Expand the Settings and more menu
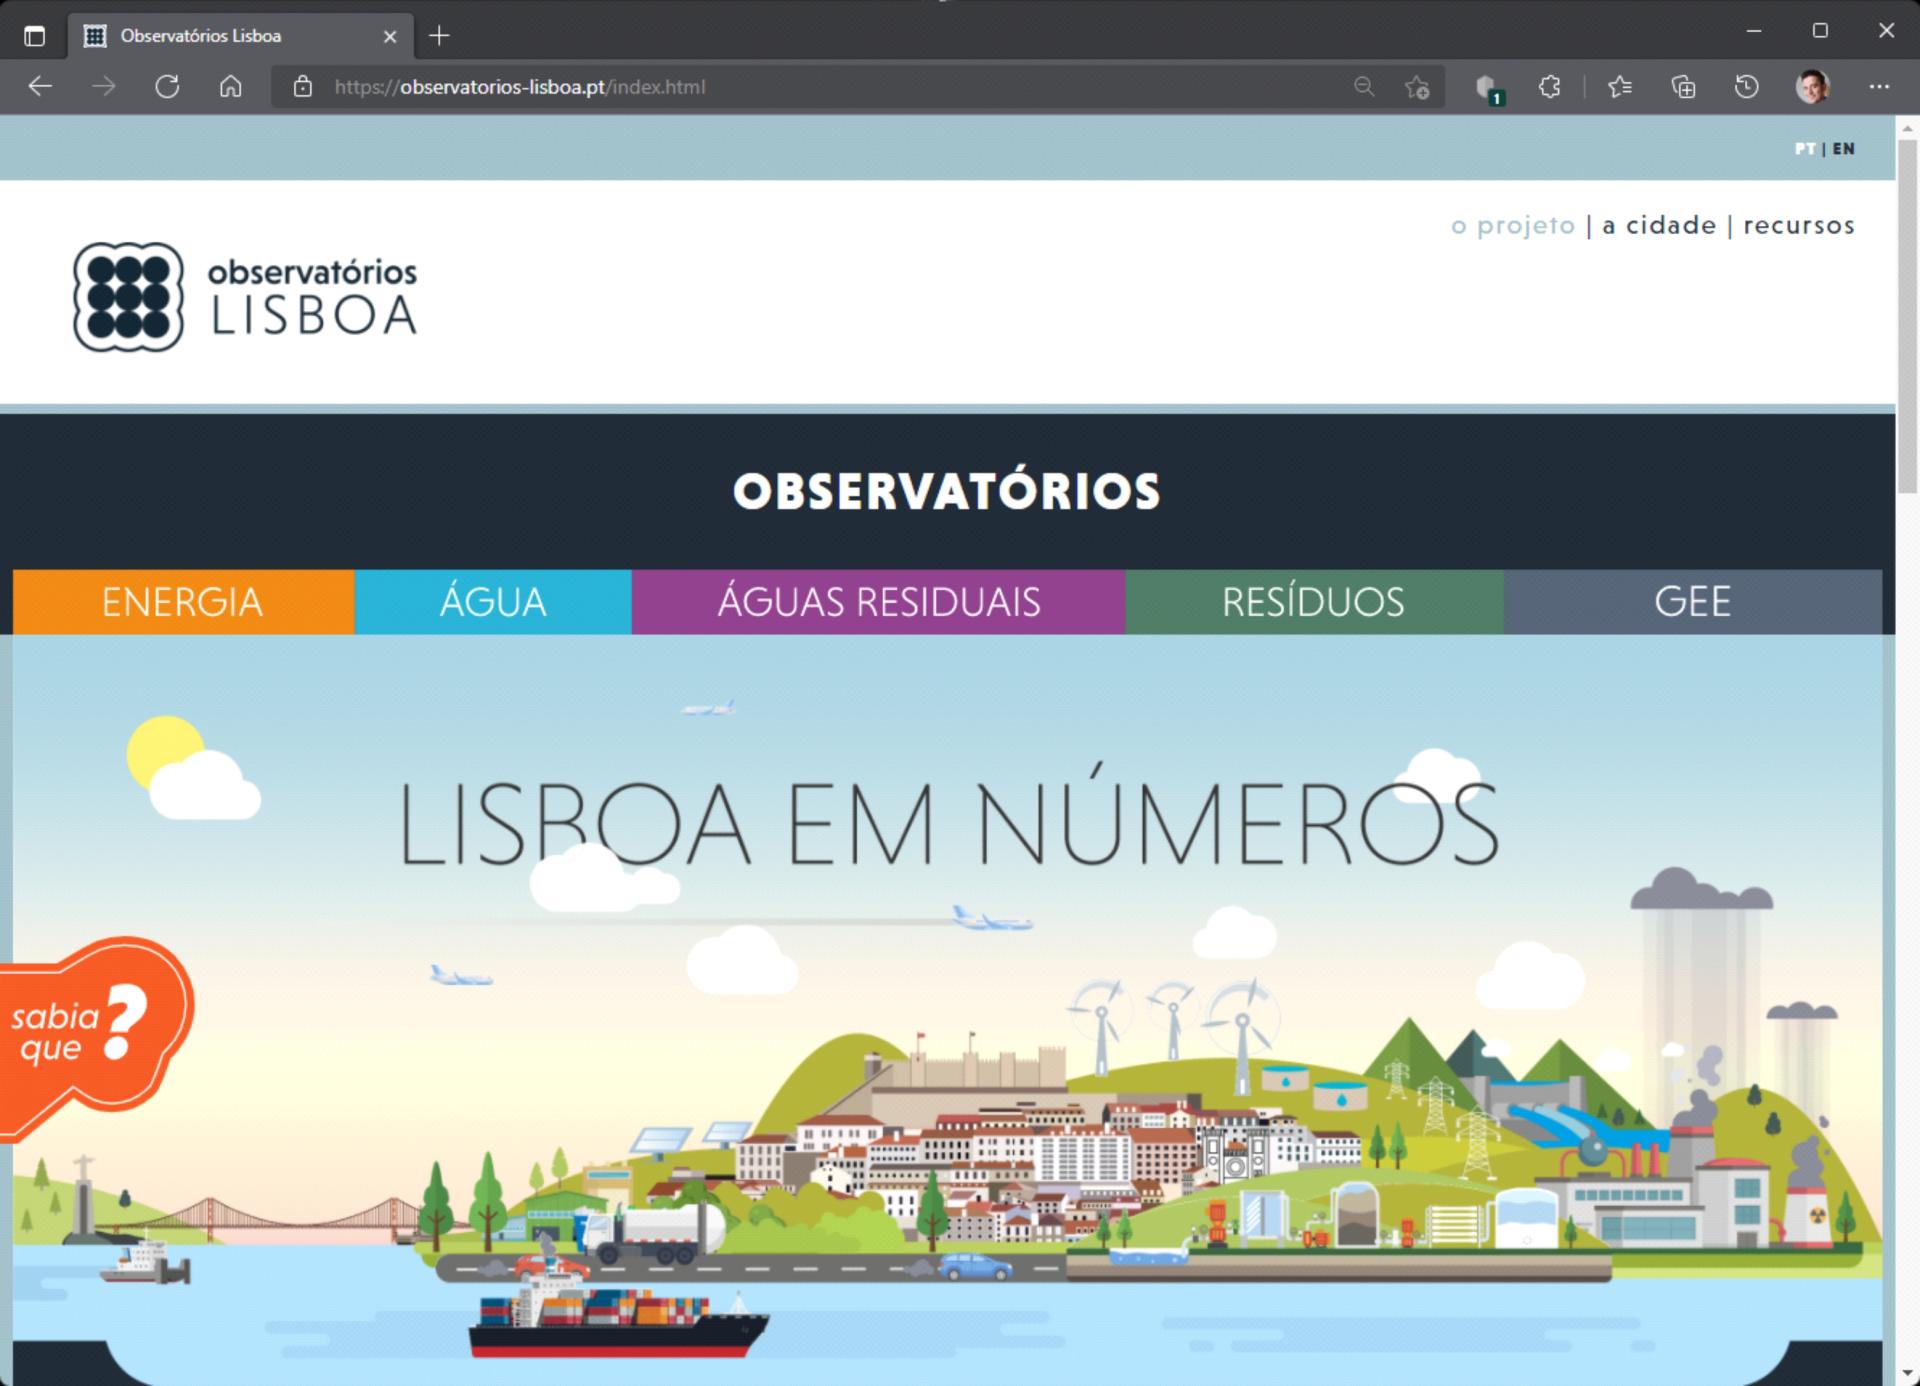1920x1386 pixels. [1879, 87]
